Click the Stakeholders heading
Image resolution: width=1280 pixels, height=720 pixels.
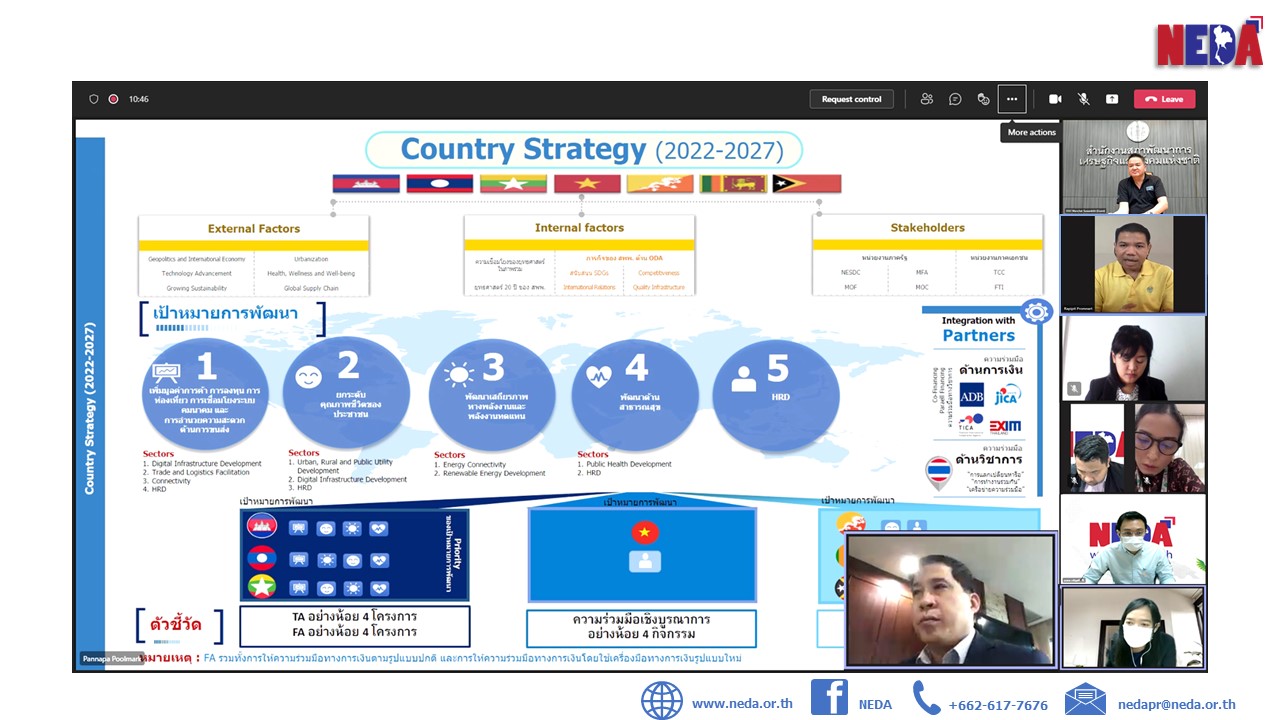click(928, 228)
